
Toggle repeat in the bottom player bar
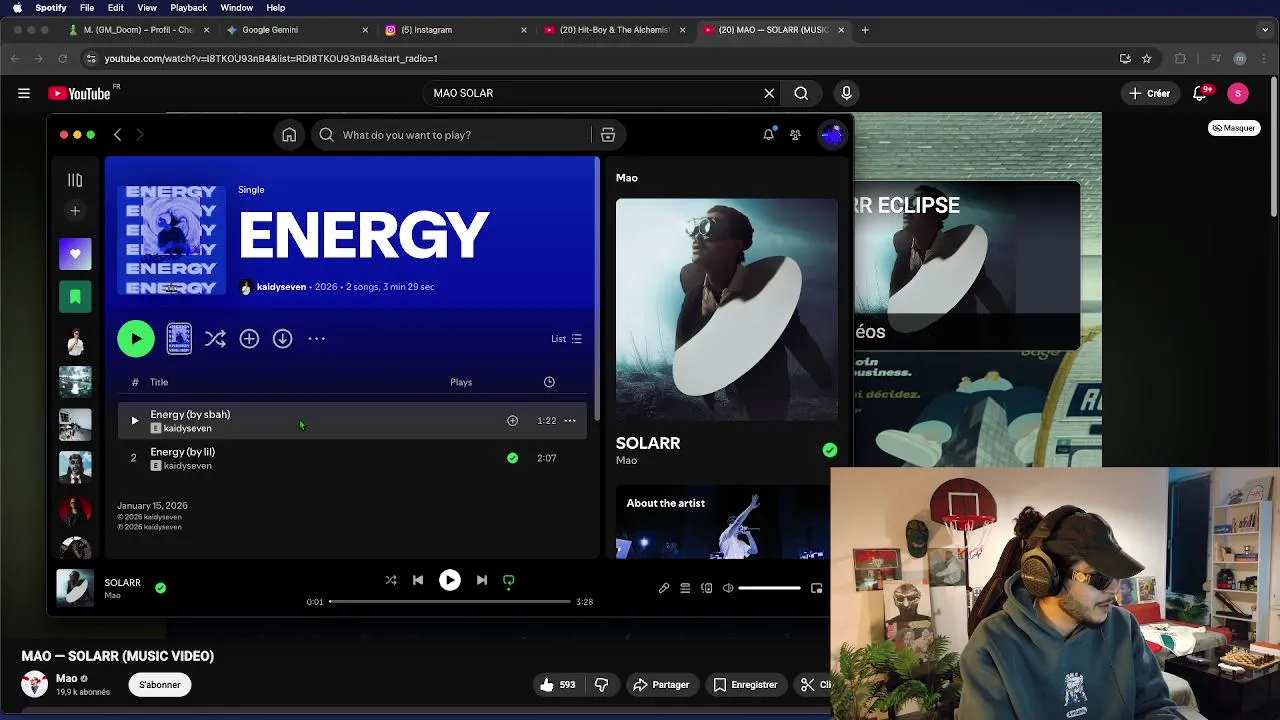[x=509, y=580]
